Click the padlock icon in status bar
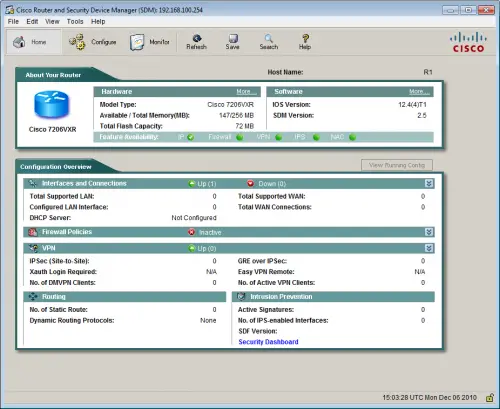The image size is (500, 409). 490,397
